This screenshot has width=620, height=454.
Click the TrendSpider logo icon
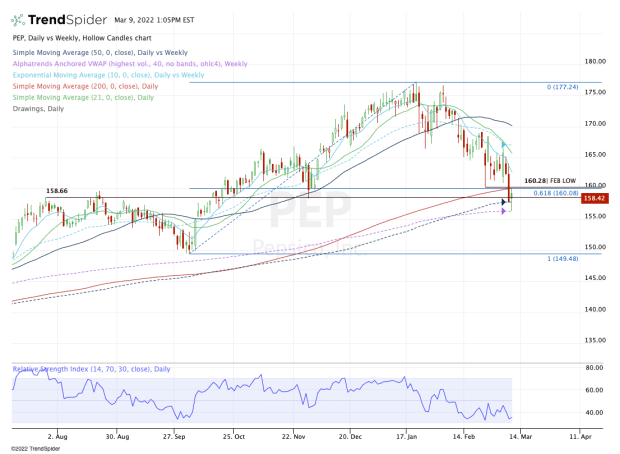point(18,20)
